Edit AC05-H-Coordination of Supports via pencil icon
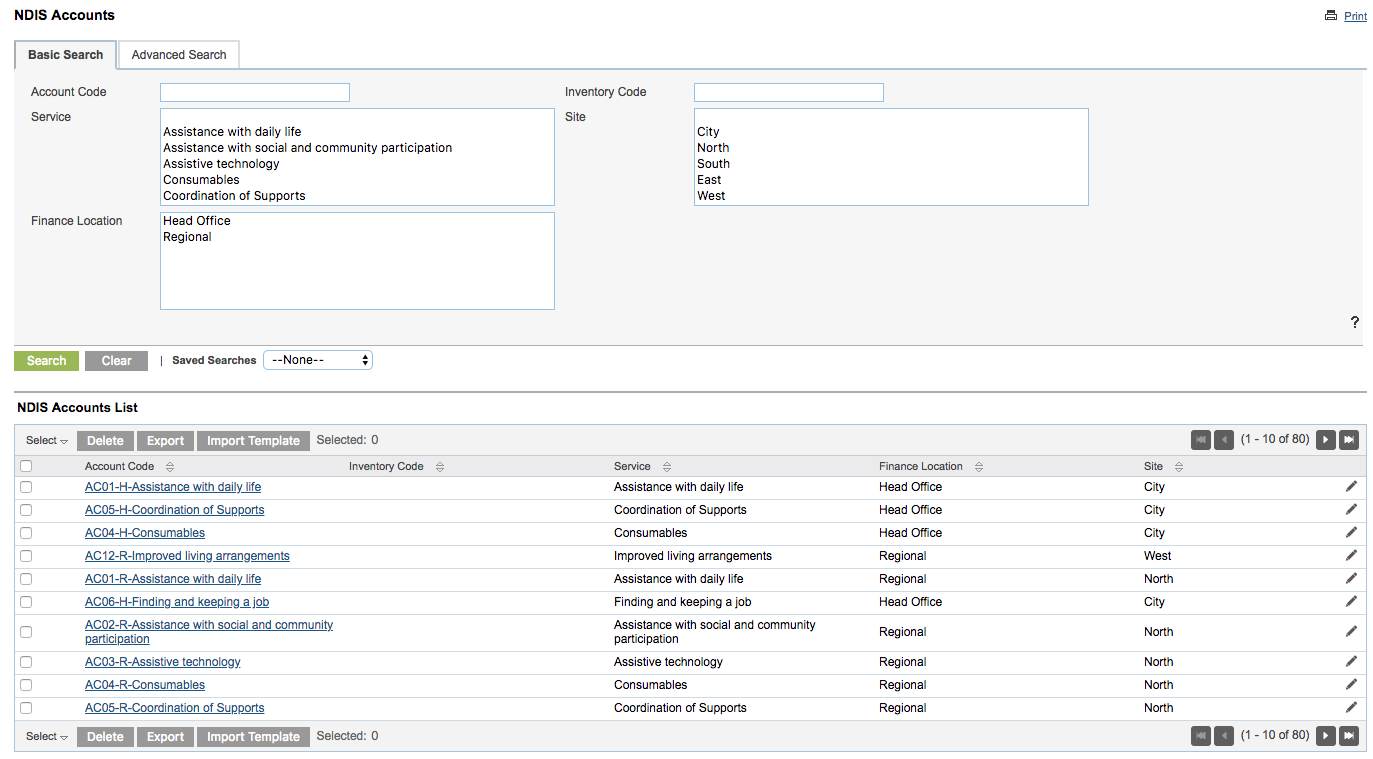Viewport: 1373px width, 759px height. point(1351,509)
